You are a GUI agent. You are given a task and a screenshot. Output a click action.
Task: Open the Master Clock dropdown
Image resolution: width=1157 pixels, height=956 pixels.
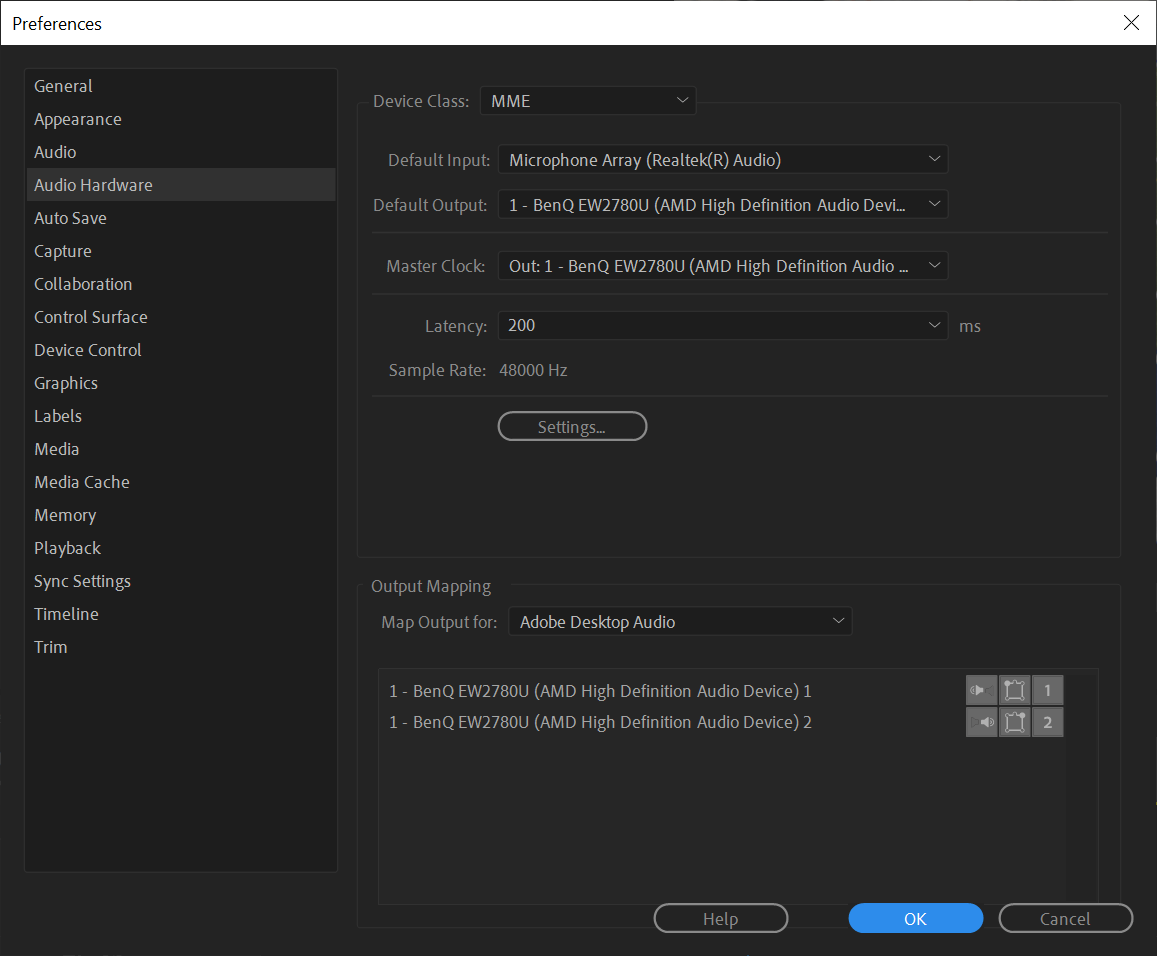click(x=722, y=265)
